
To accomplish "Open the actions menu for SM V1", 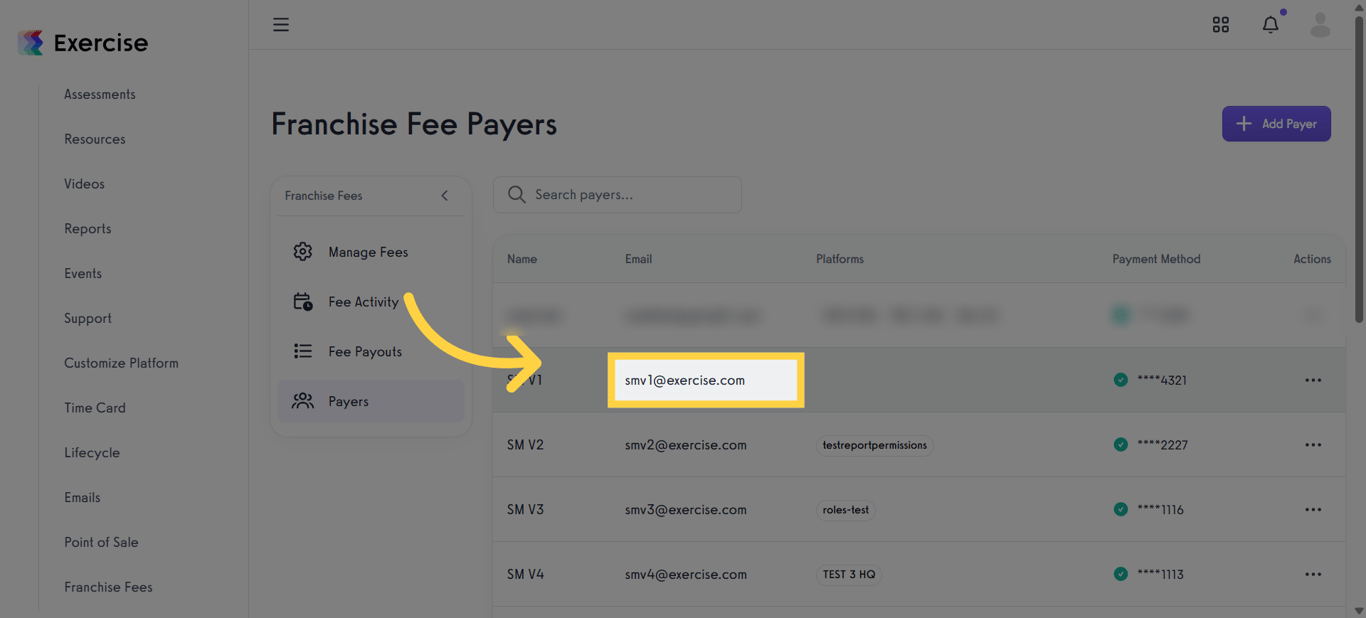I will (1313, 380).
